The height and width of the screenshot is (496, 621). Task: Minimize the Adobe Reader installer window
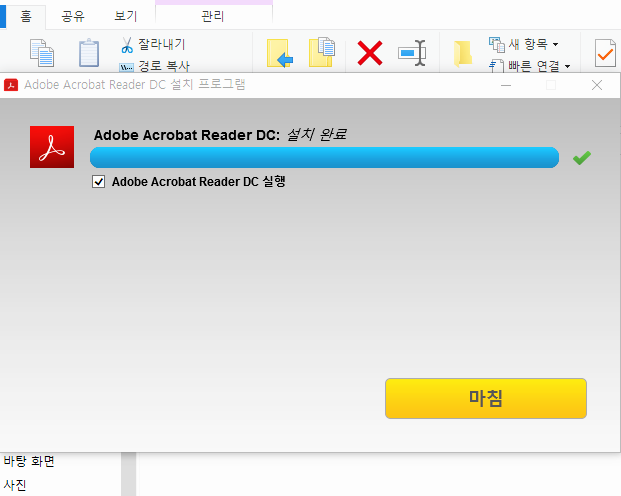(506, 85)
